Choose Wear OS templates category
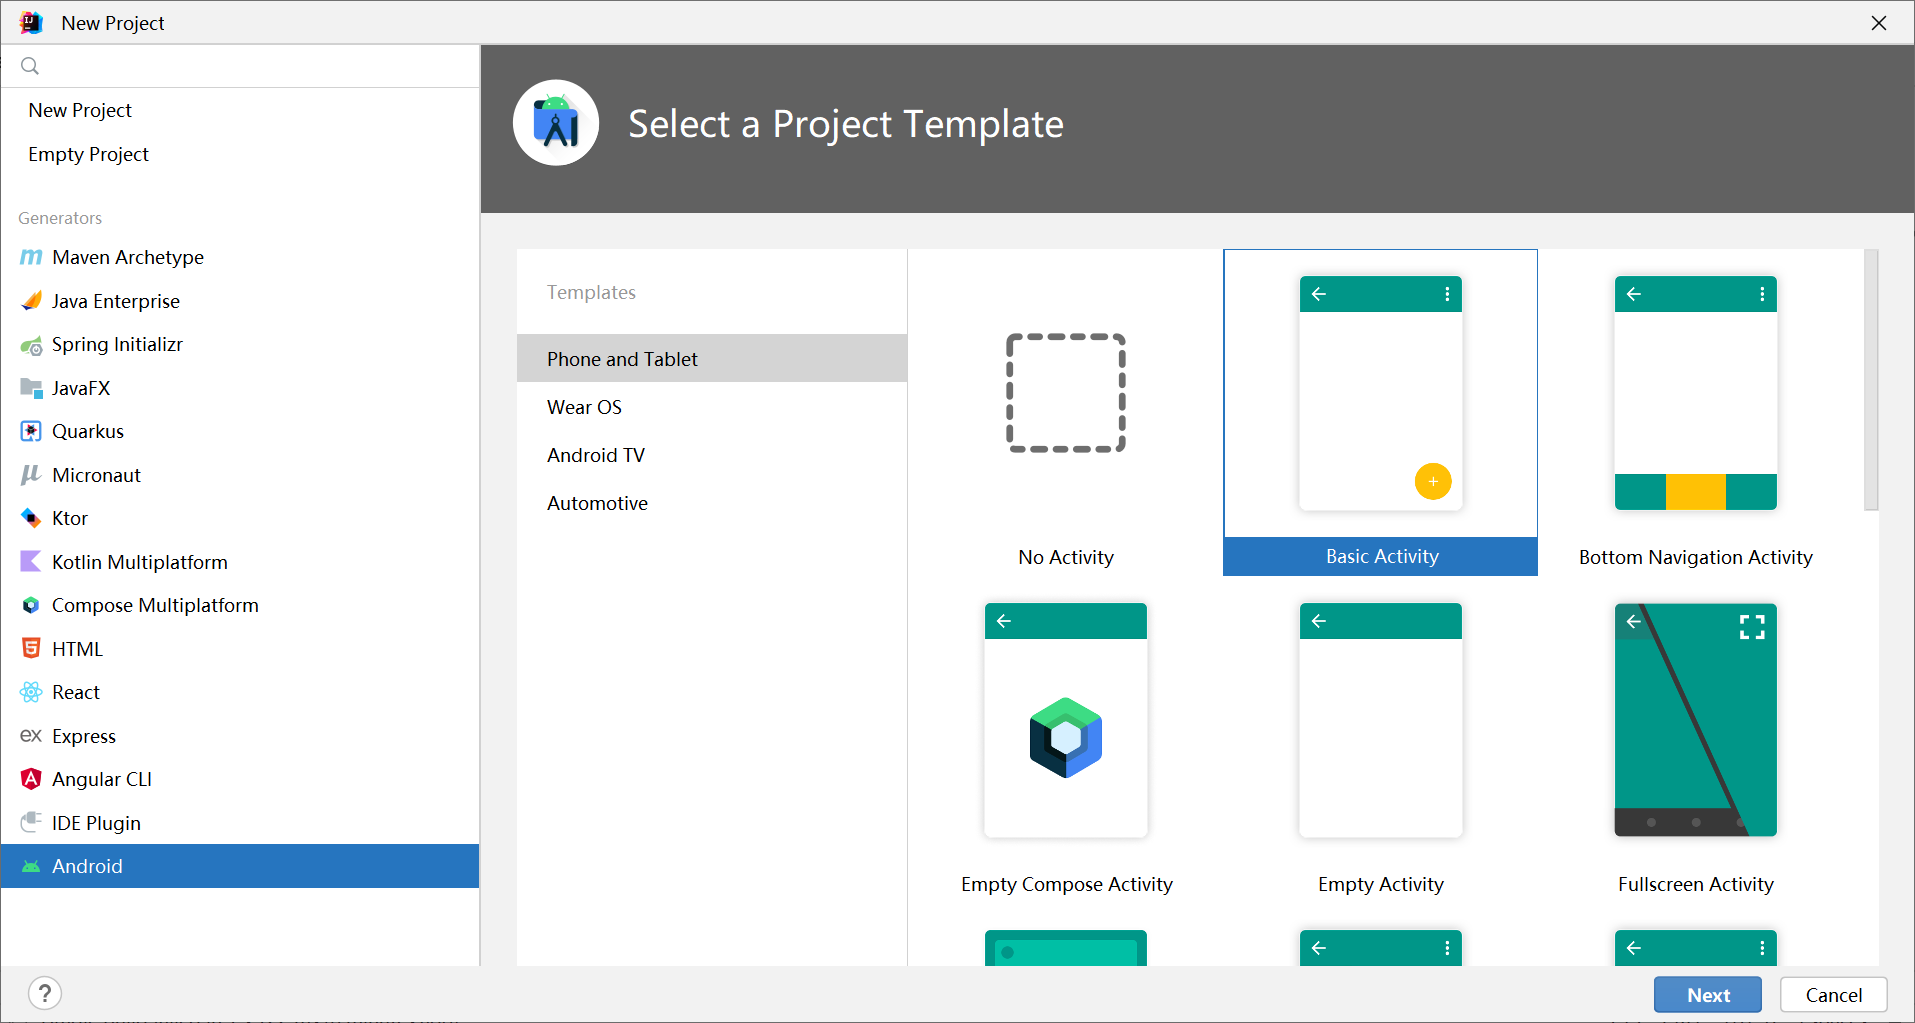The height and width of the screenshot is (1023, 1915). [x=712, y=407]
